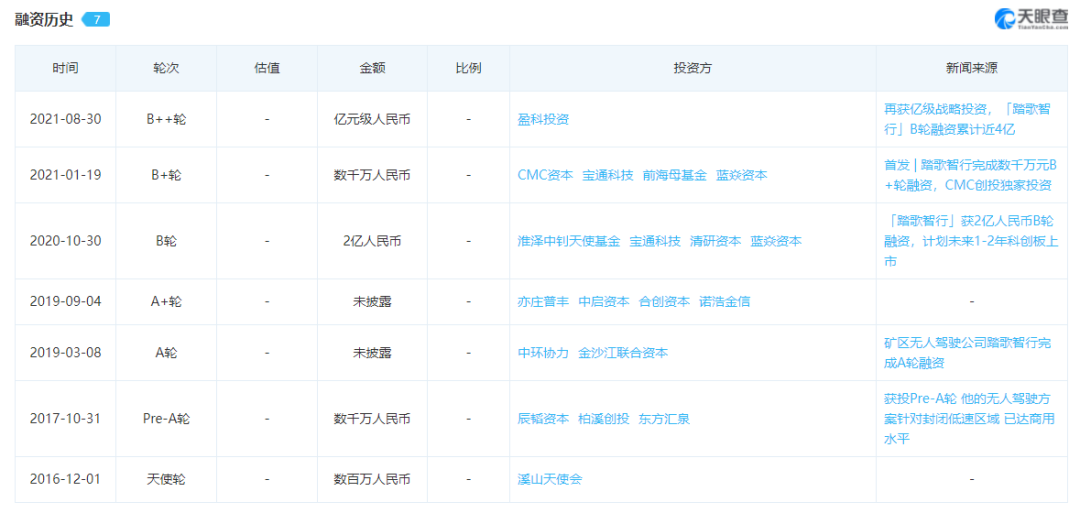This screenshot has width=1080, height=513.
Task: Open the 盈科投资 investor link
Action: pyautogui.click(x=543, y=119)
